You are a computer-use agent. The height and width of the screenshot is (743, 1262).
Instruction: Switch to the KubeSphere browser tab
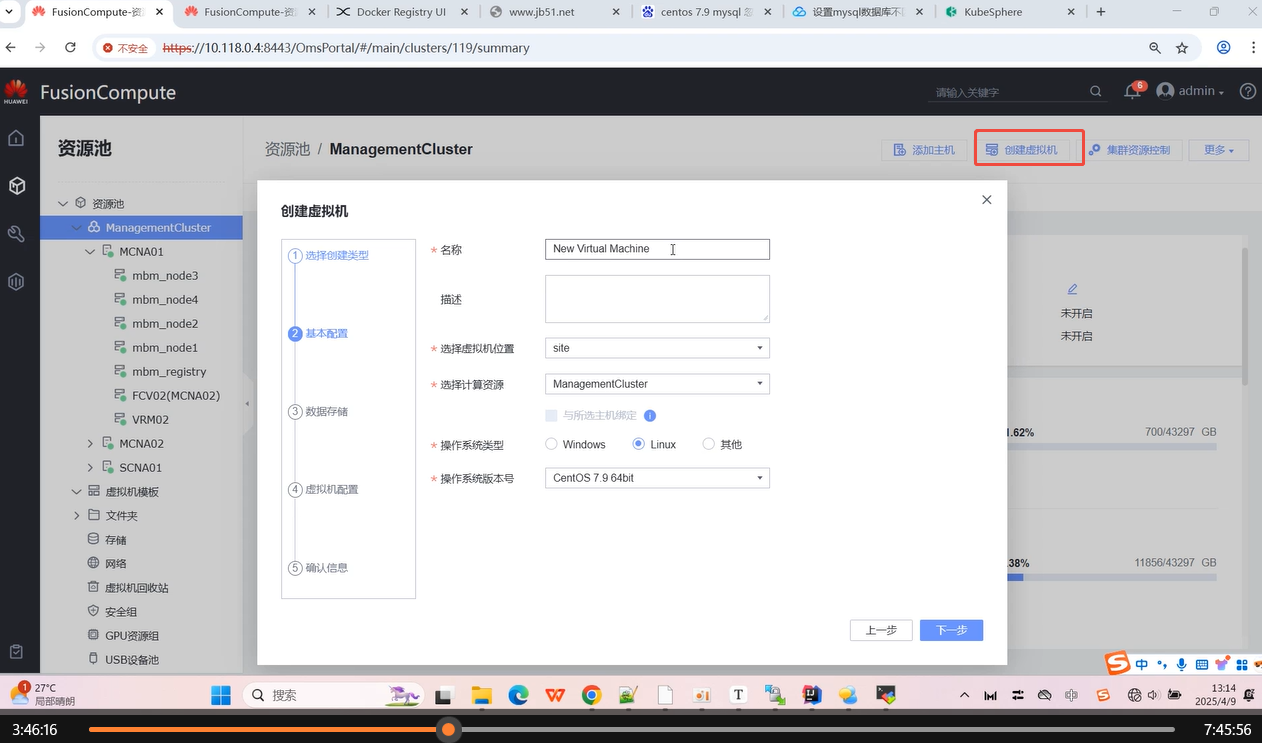pos(1005,12)
